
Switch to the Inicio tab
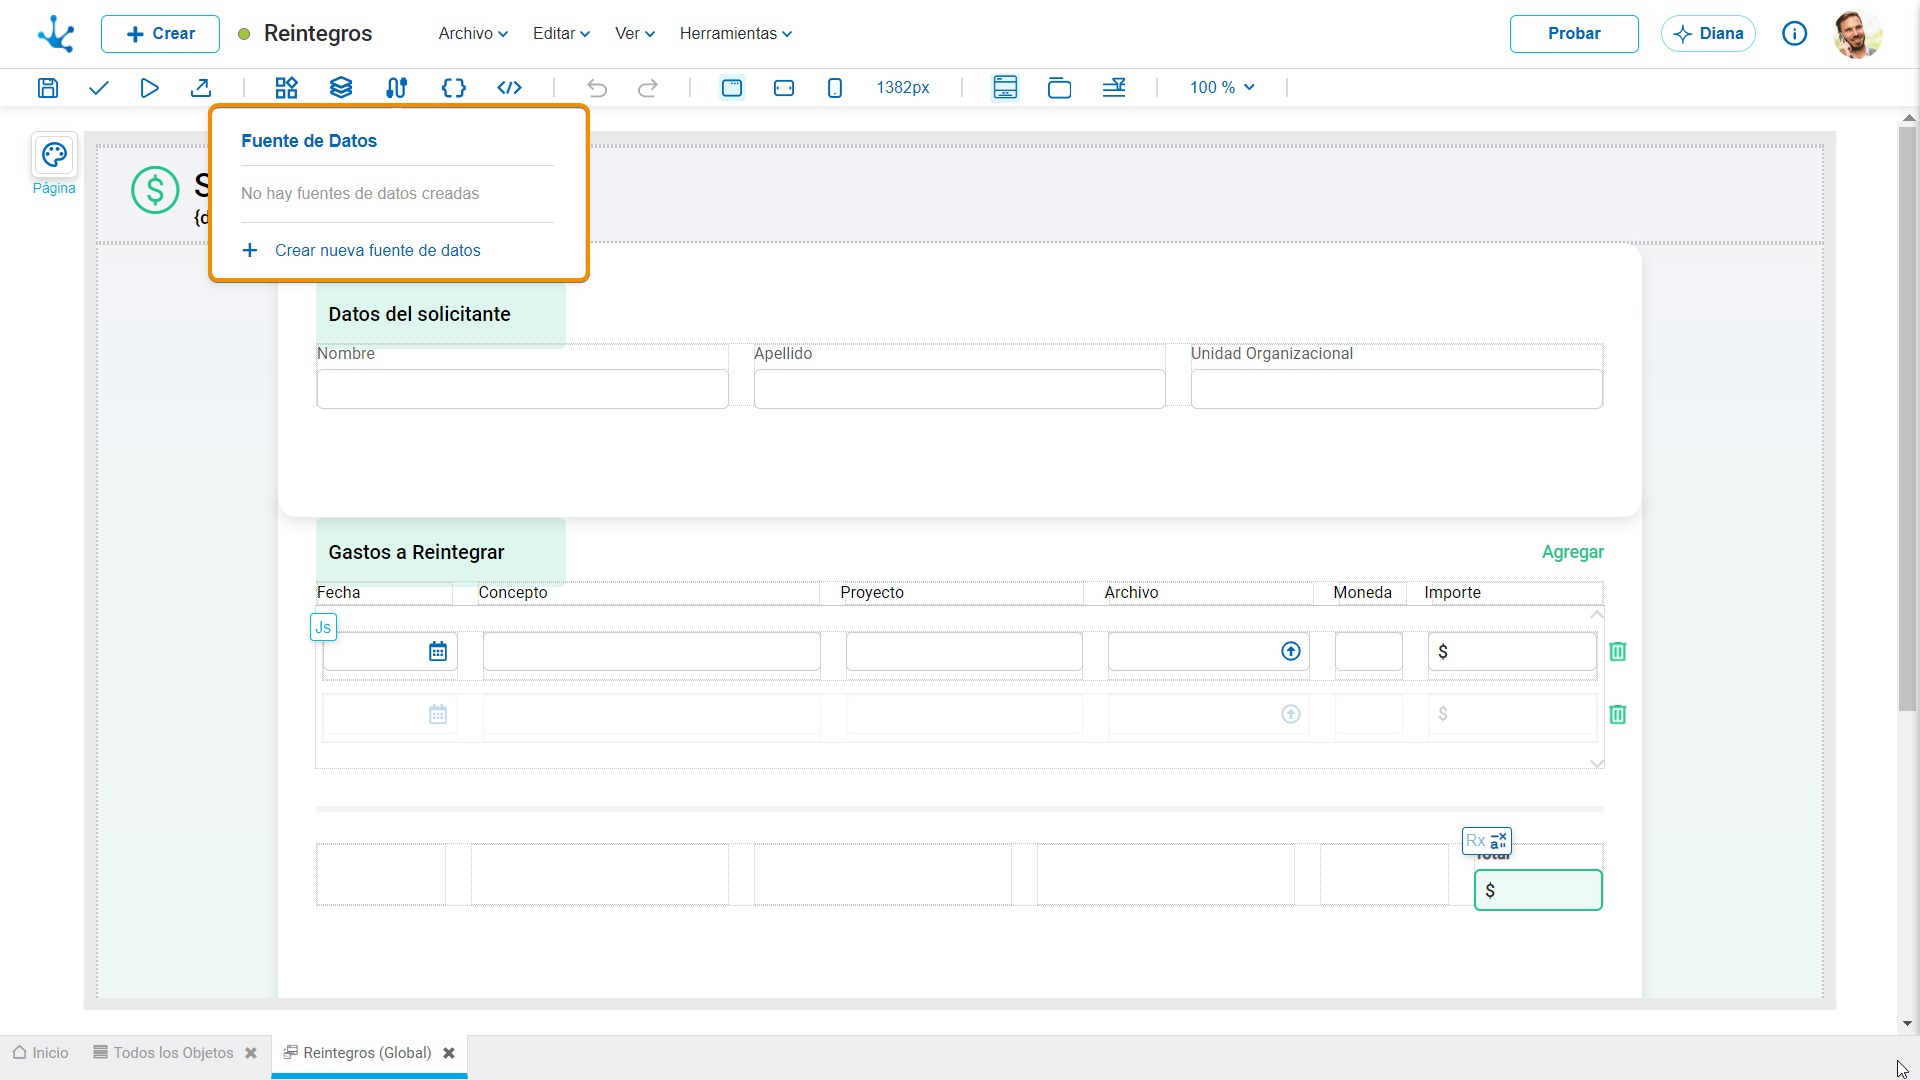(41, 1053)
